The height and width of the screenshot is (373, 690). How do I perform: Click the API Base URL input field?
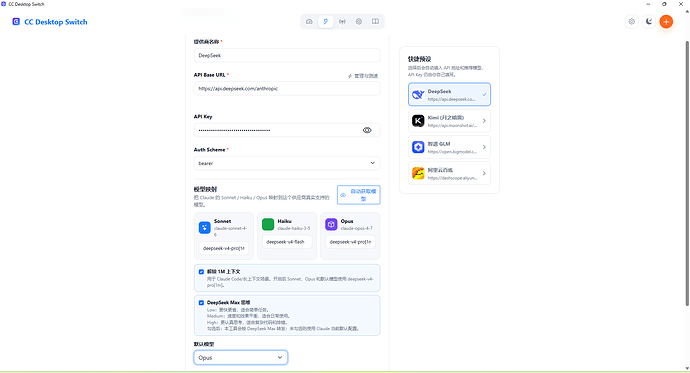287,88
